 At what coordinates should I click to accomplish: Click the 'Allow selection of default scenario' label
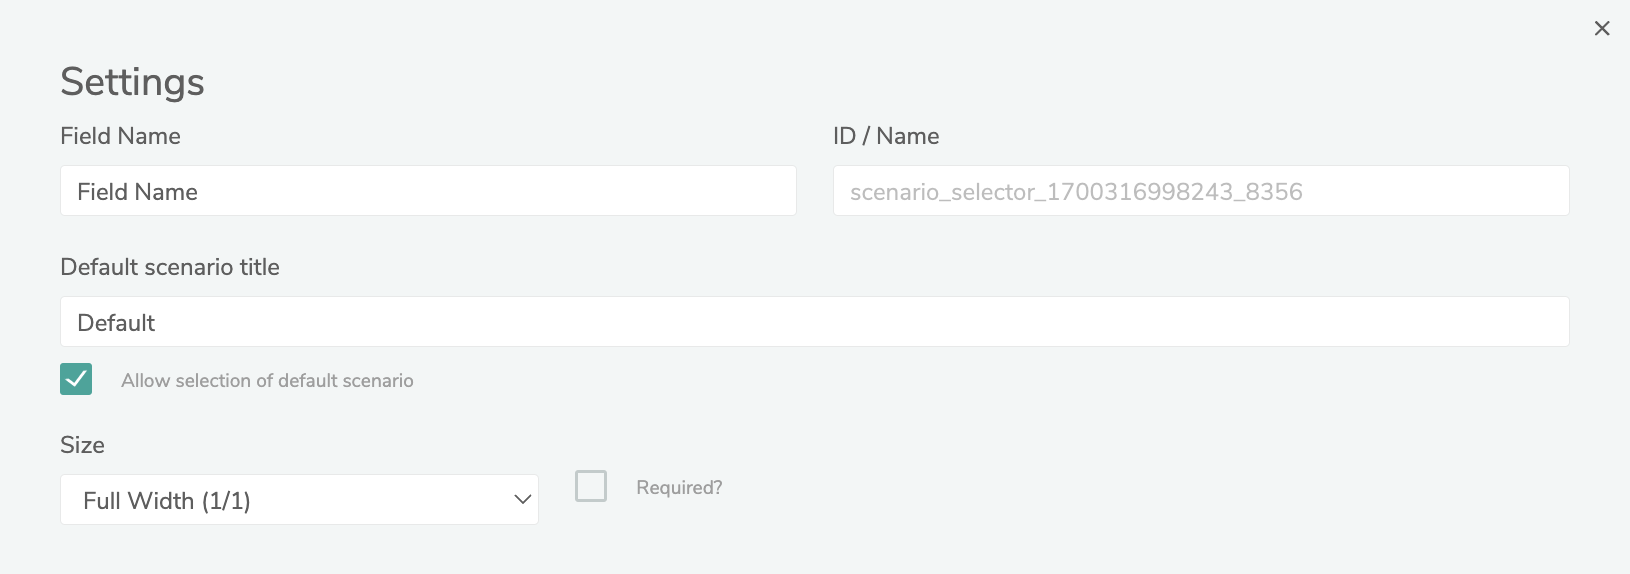[x=267, y=381]
